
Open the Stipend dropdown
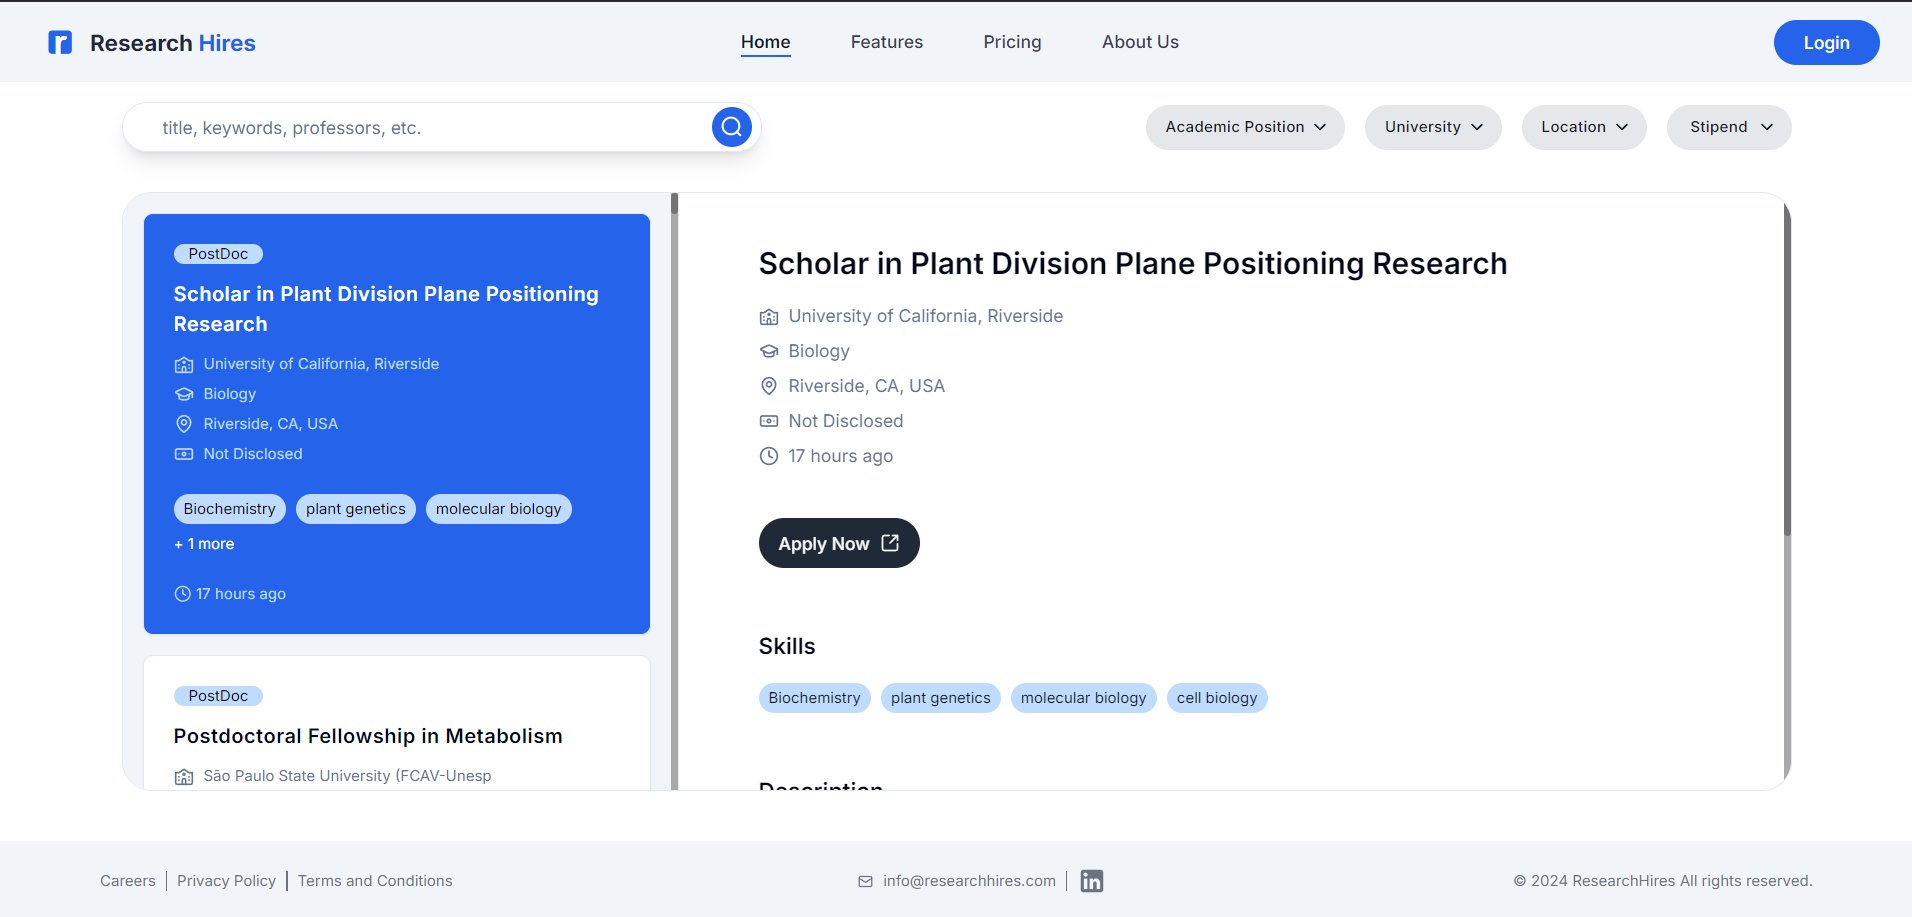(x=1728, y=127)
